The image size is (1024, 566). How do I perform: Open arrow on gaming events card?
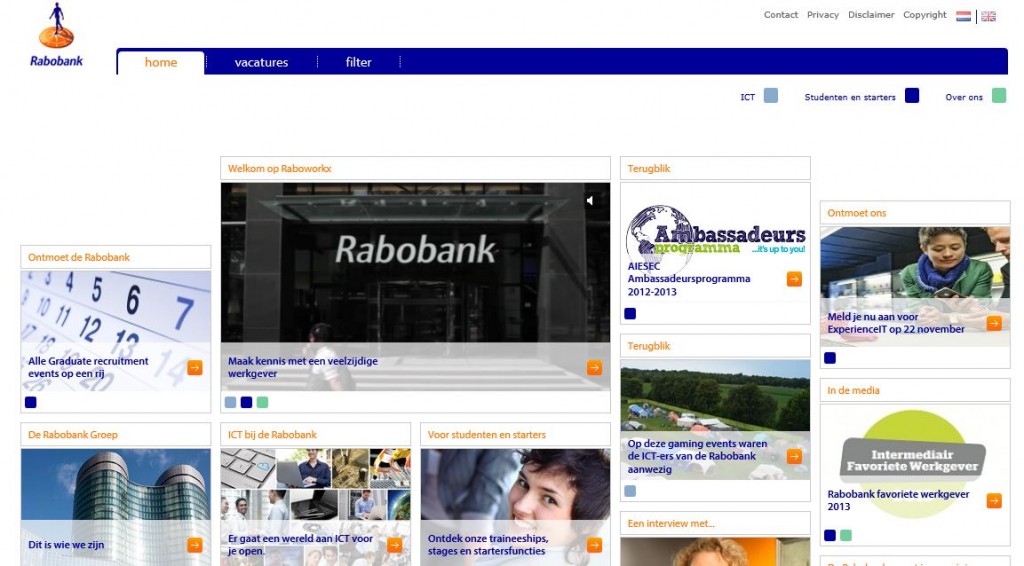pos(794,456)
